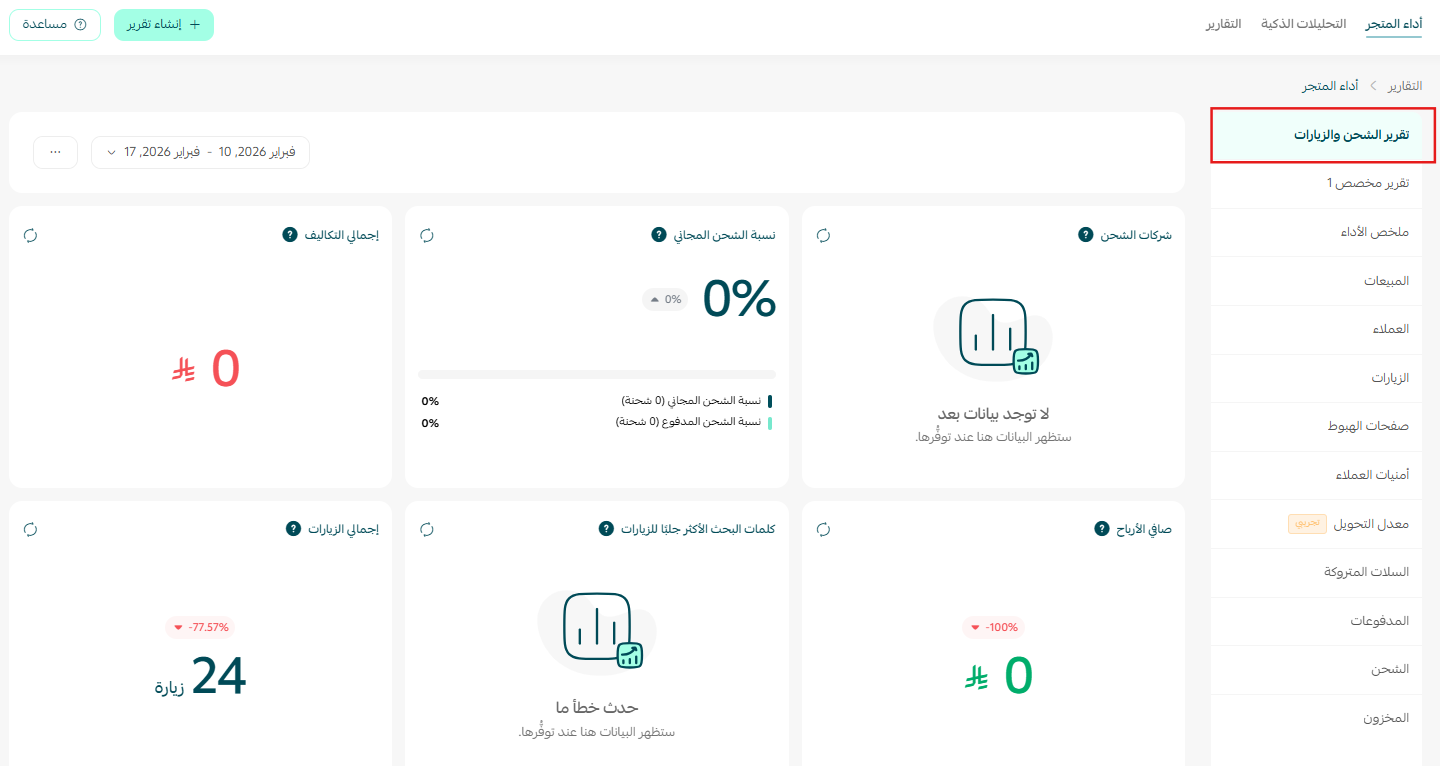Open the مساعدة help button
Screen dimensions: 1440x766
click(55, 24)
